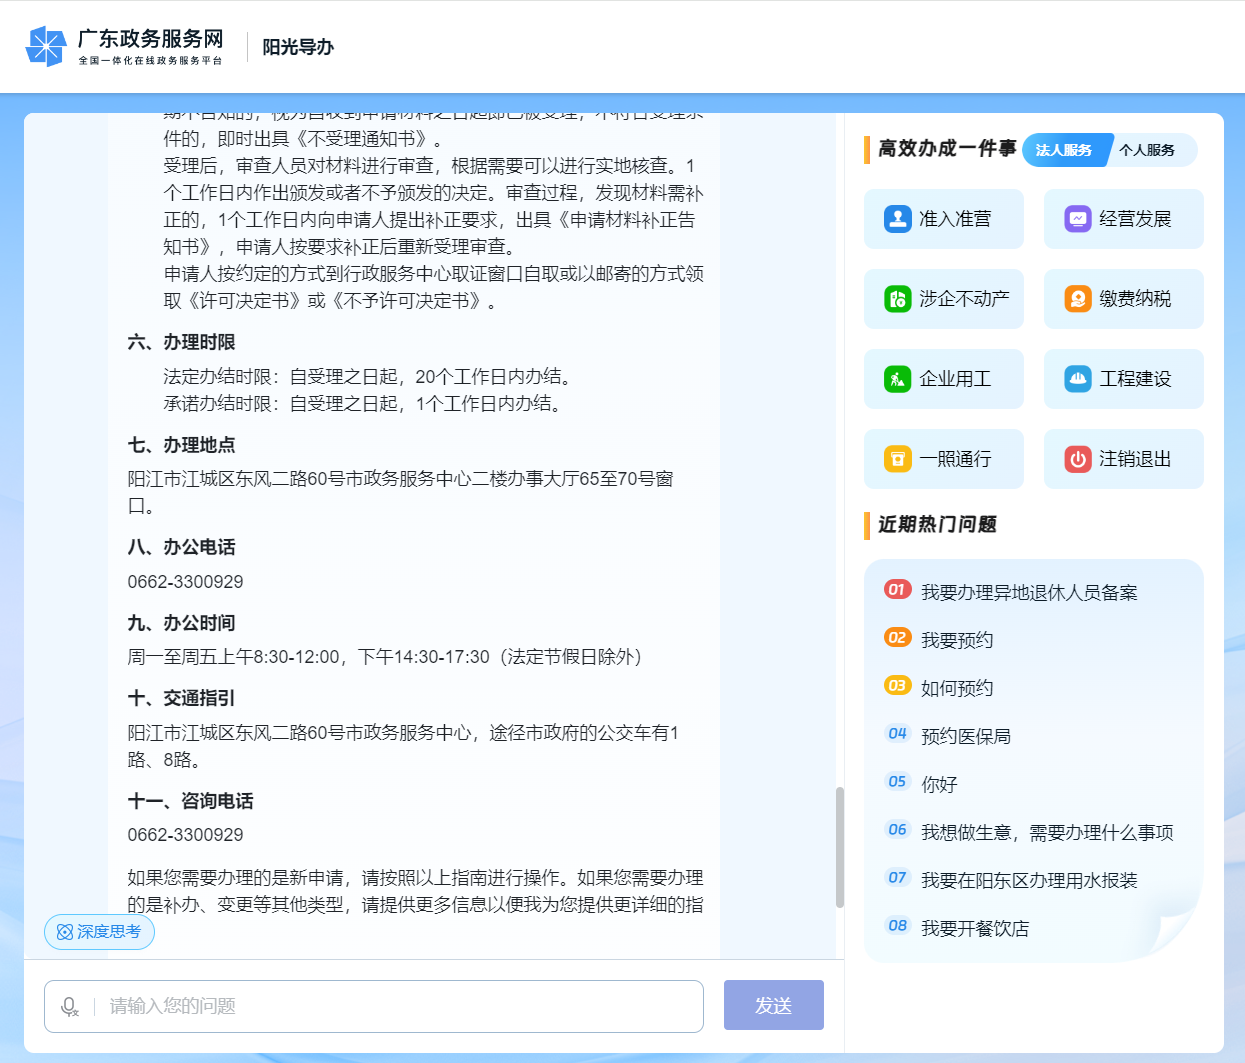This screenshot has width=1245, height=1063.
Task: Enable 深度思考 mode
Action: point(99,931)
